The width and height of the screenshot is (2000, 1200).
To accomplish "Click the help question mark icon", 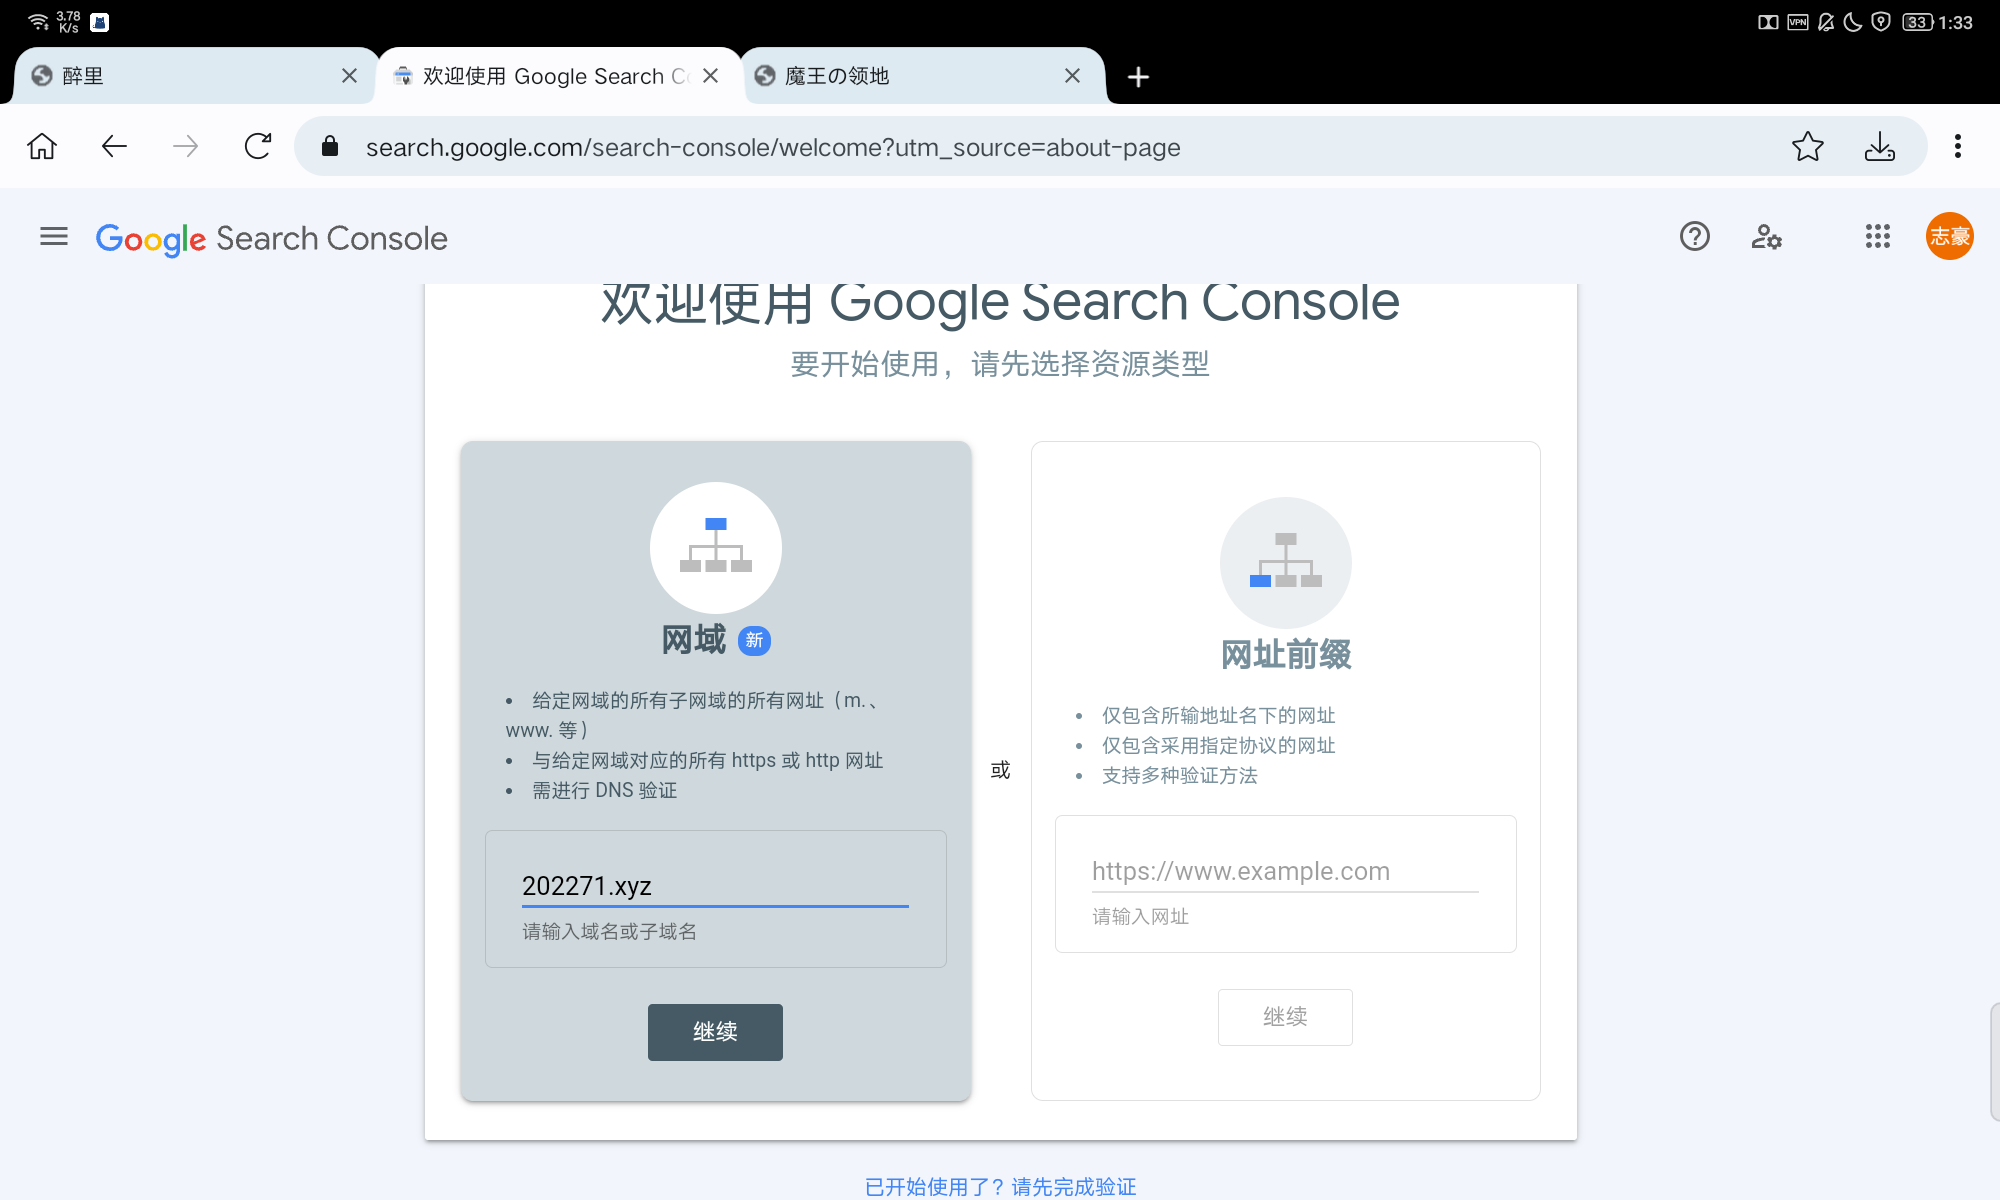I will click(1694, 237).
